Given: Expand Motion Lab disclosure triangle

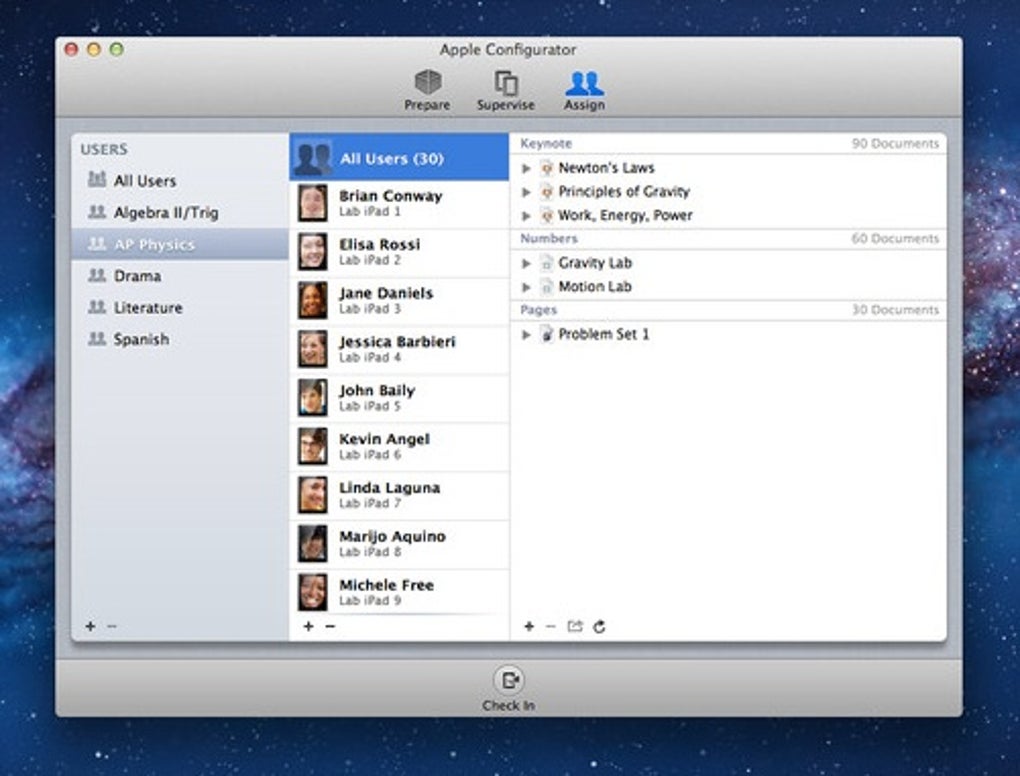Looking at the screenshot, I should click(x=526, y=287).
